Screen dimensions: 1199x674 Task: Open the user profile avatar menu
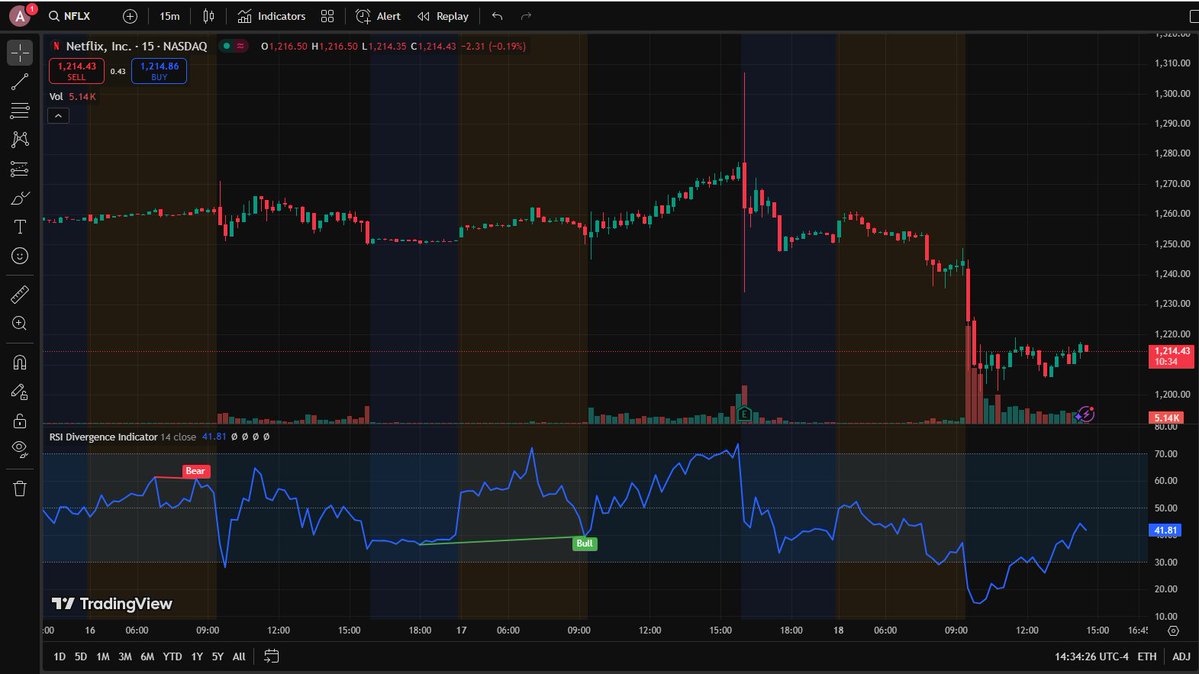21,15
